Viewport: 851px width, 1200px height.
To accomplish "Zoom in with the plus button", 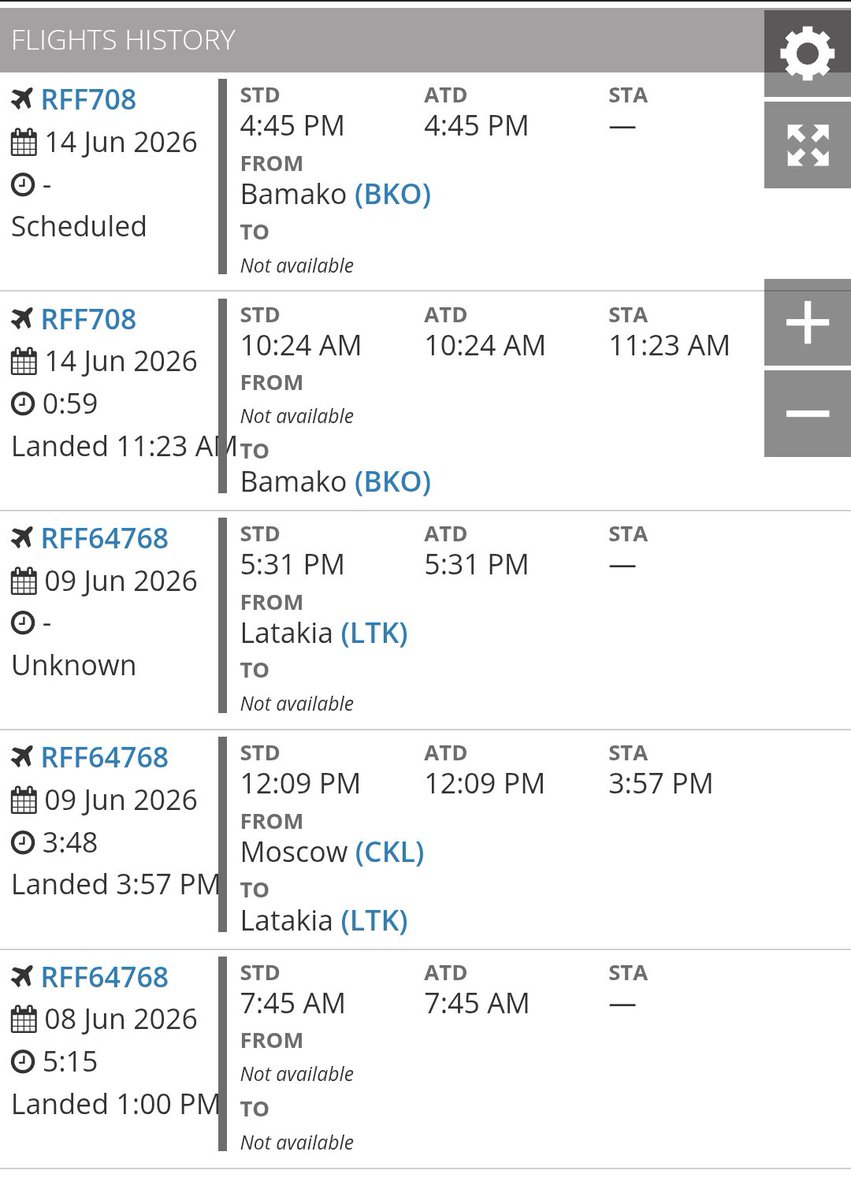I will pyautogui.click(x=807, y=323).
